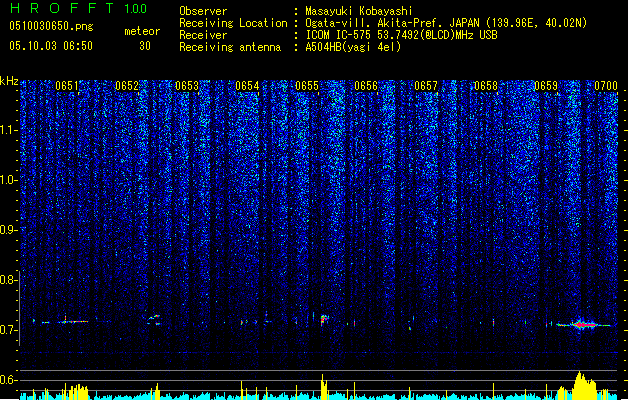Click the 0657 time marker
629x400 pixels.
coord(426,86)
